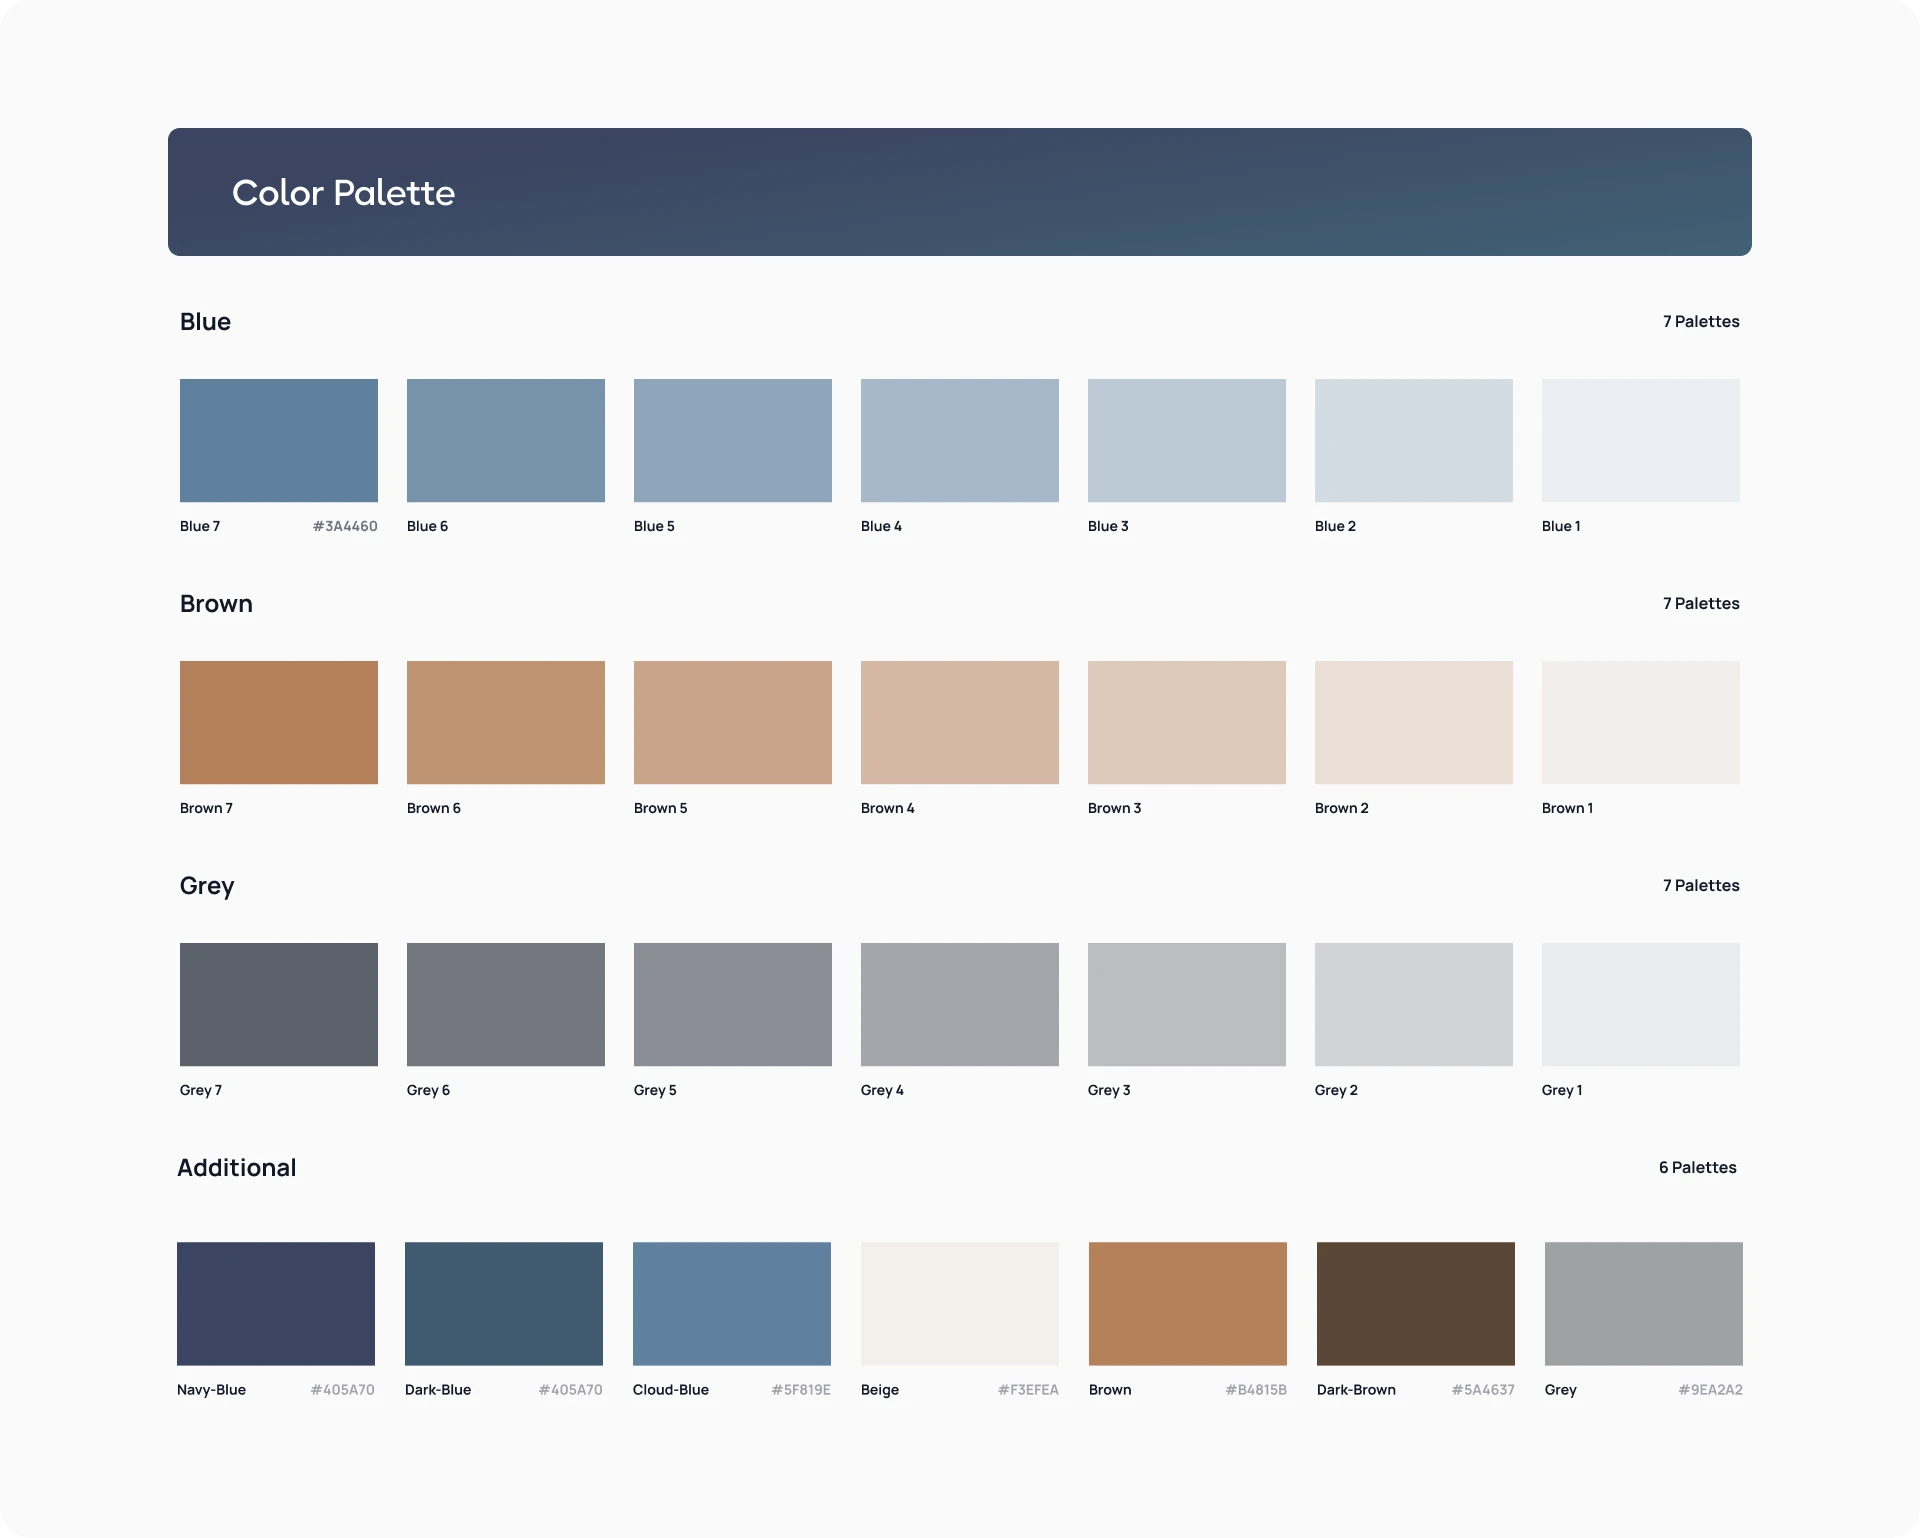The height and width of the screenshot is (1538, 1920).
Task: Click 6 Palettes count label
Action: 1697,1168
